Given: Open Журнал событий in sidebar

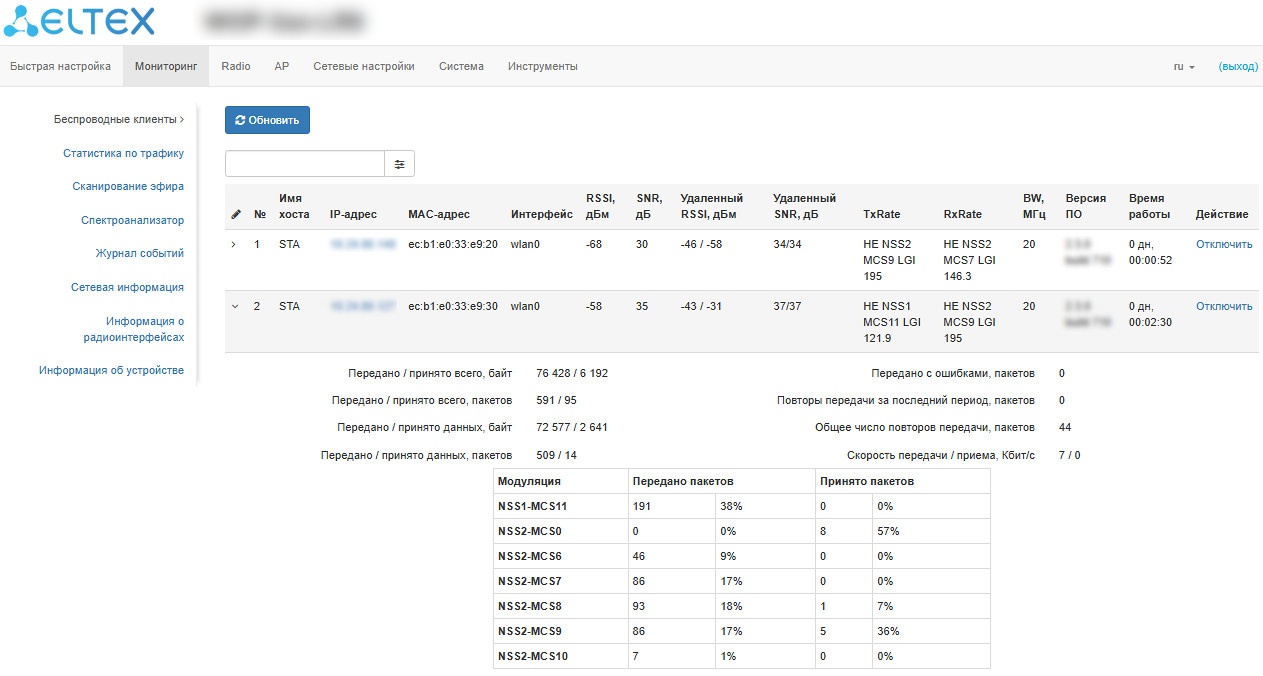Looking at the screenshot, I should [139, 254].
